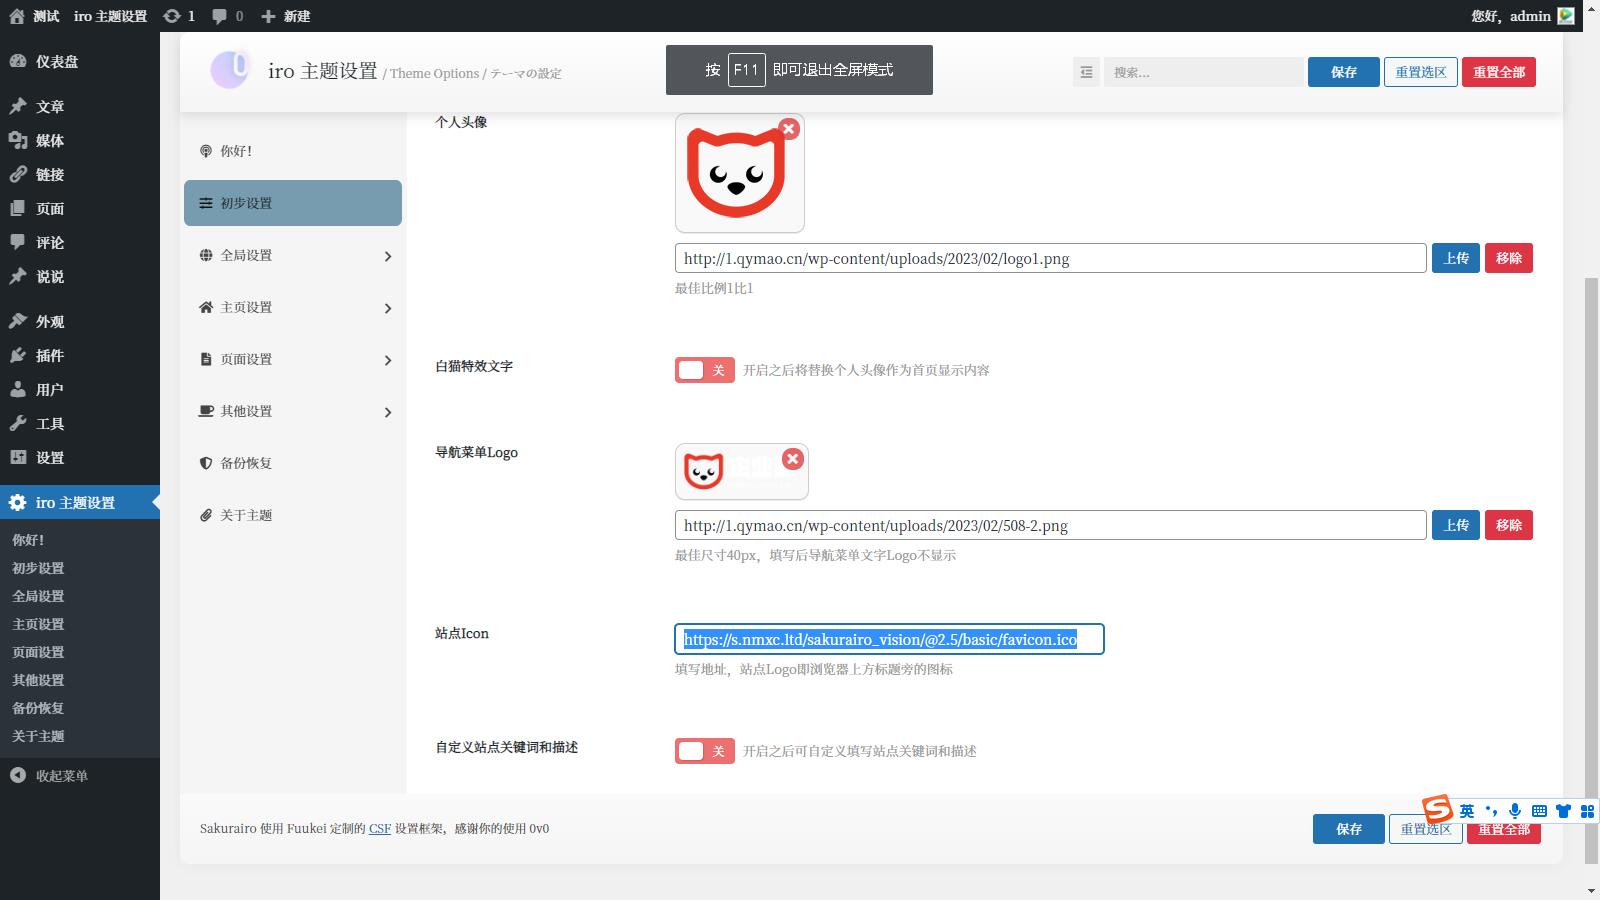Open the comment bubble icon in admin bar
The image size is (1600, 900).
point(219,16)
